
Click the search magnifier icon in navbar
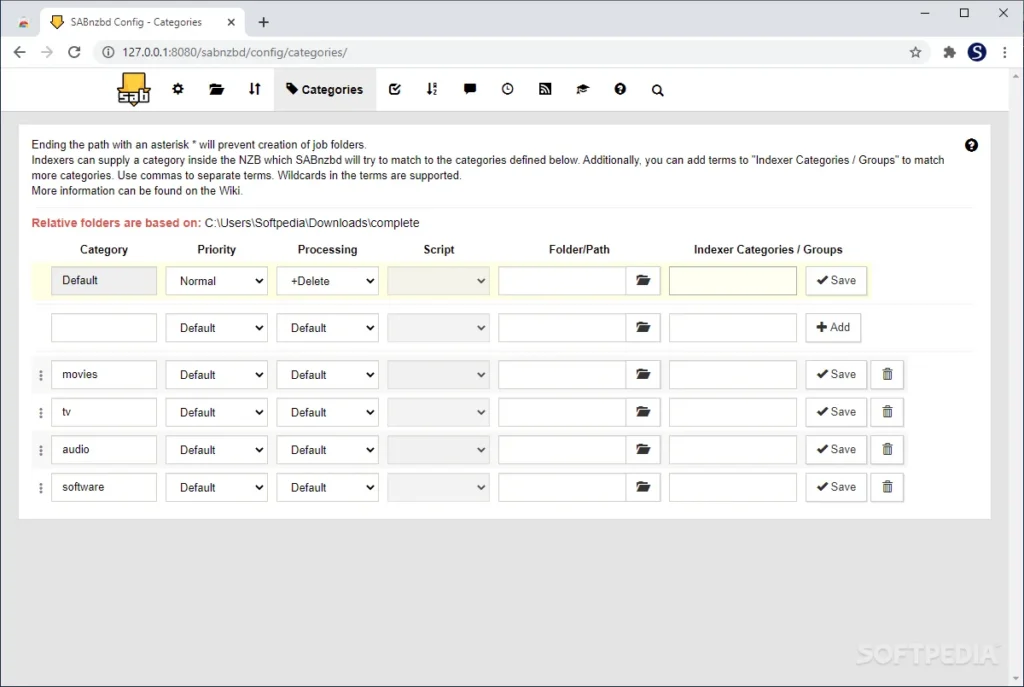(x=658, y=90)
